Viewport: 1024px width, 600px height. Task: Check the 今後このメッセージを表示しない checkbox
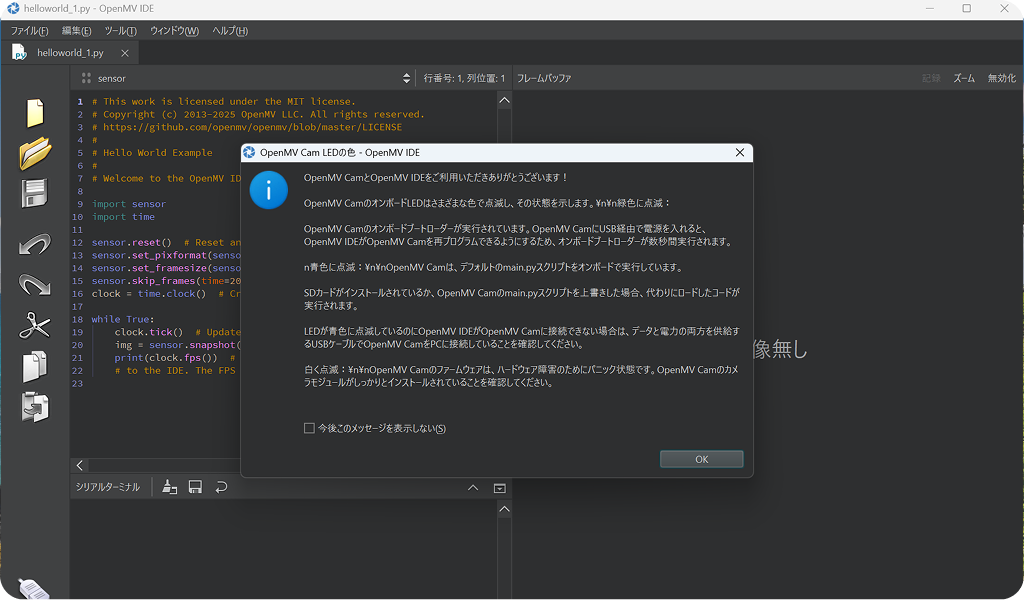coord(310,428)
